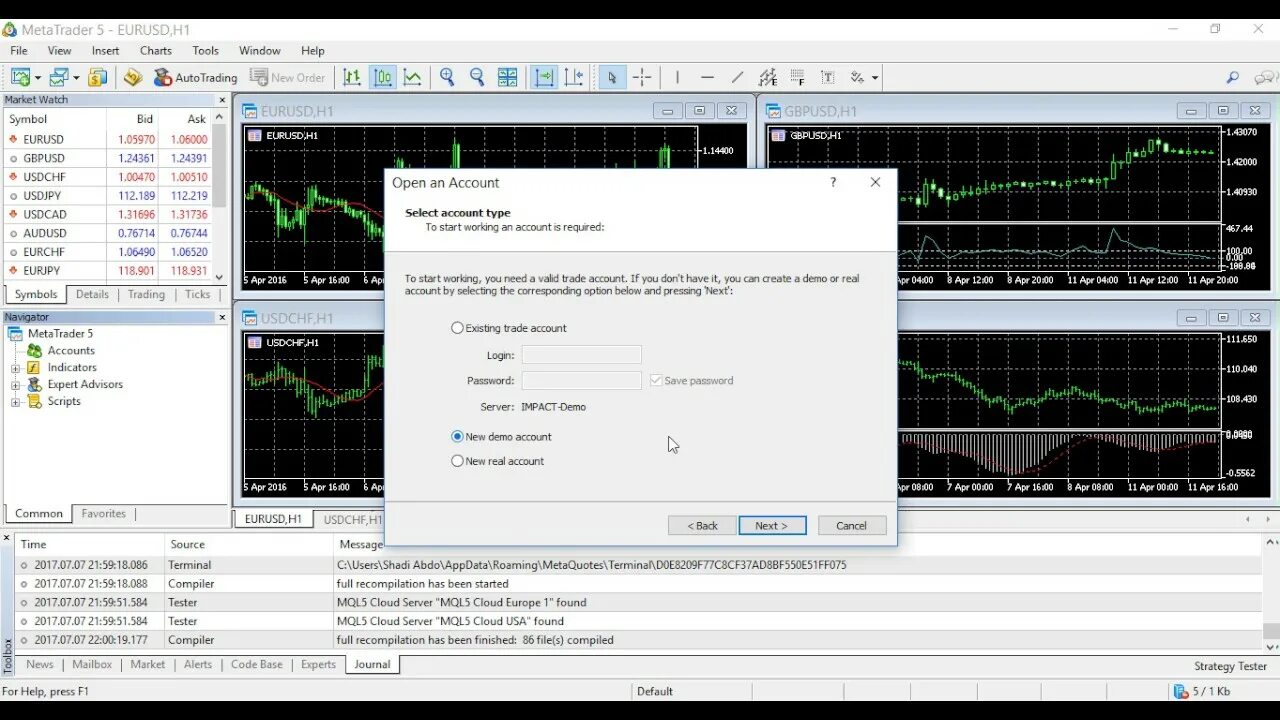Open the Window menu
Image resolution: width=1280 pixels, height=720 pixels.
260,51
